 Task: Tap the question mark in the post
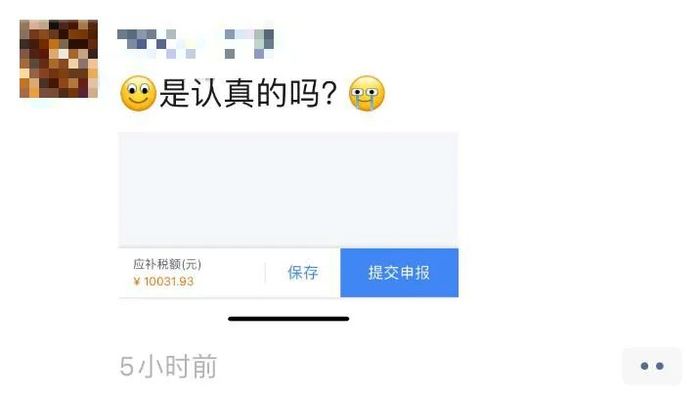point(329,93)
